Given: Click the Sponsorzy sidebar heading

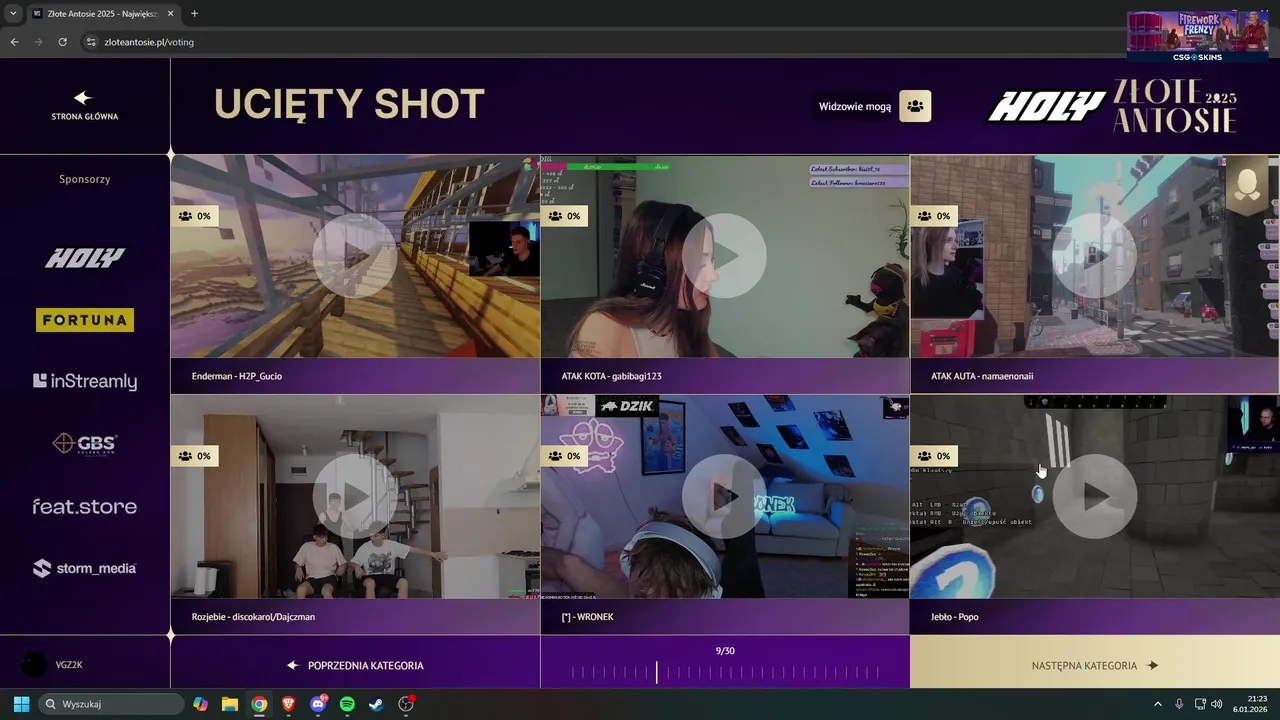Looking at the screenshot, I should (x=85, y=179).
